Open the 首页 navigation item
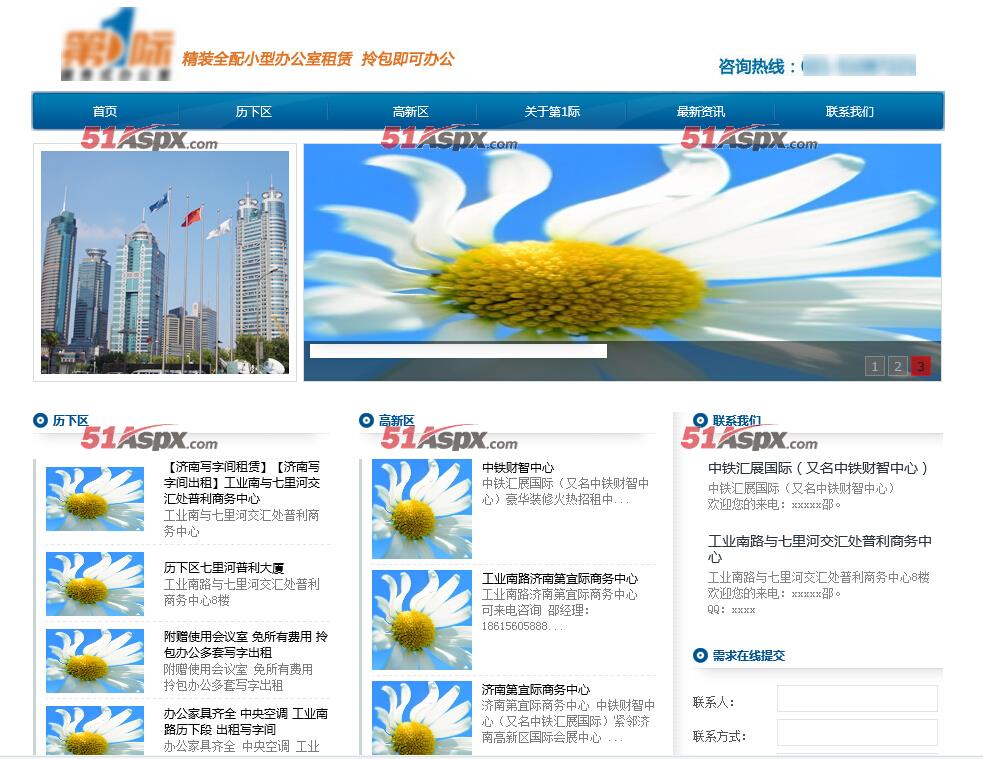Image resolution: width=983 pixels, height=759 pixels. click(x=105, y=112)
